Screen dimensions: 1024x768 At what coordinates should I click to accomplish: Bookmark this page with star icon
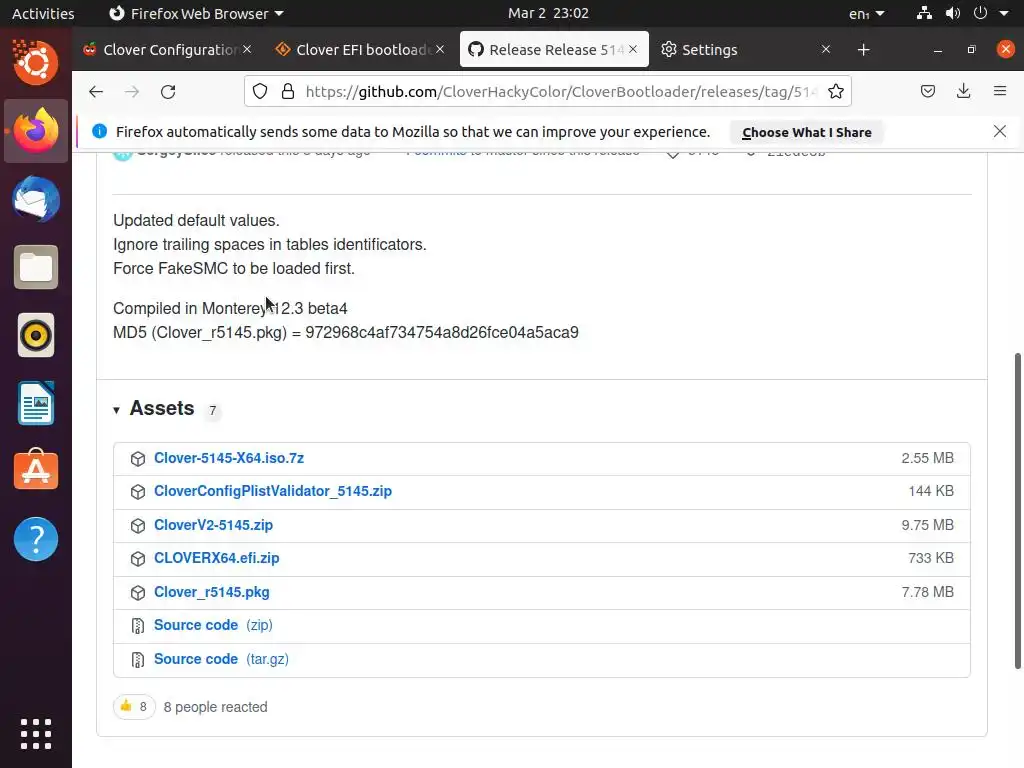pos(836,91)
